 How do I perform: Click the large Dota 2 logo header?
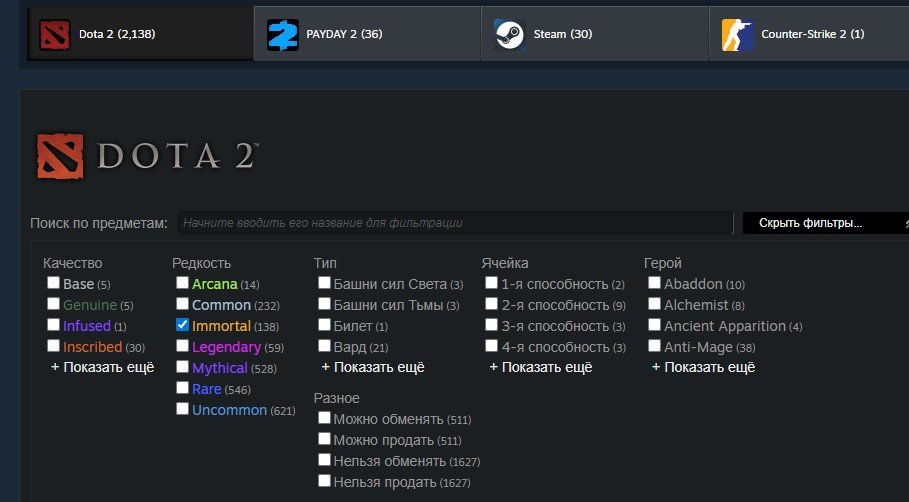(147, 157)
